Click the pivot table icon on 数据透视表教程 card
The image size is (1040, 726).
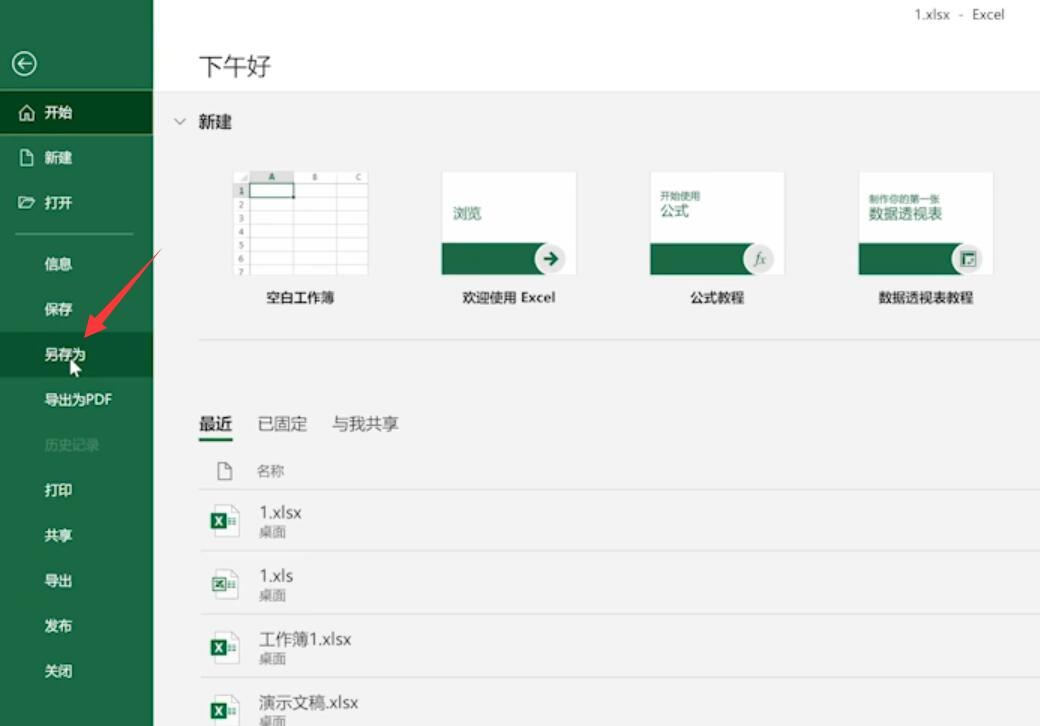tap(968, 259)
